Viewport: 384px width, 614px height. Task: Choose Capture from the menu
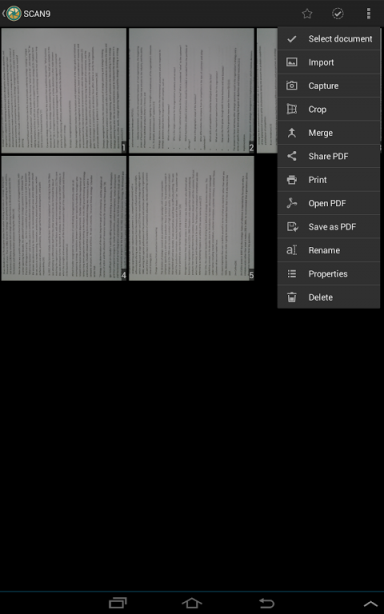point(329,86)
